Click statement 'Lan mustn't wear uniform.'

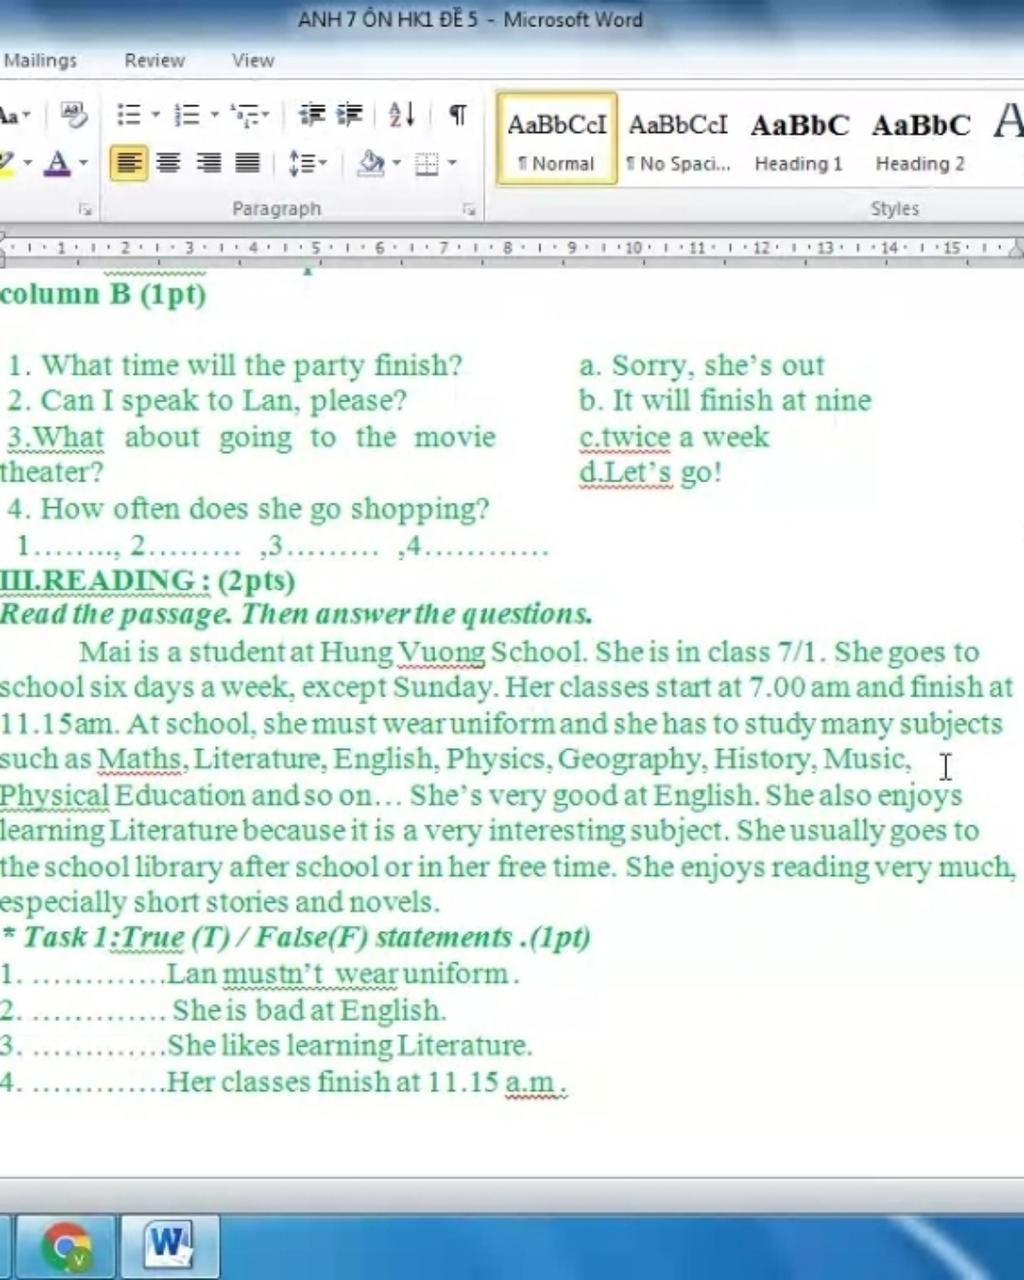[x=342, y=974]
